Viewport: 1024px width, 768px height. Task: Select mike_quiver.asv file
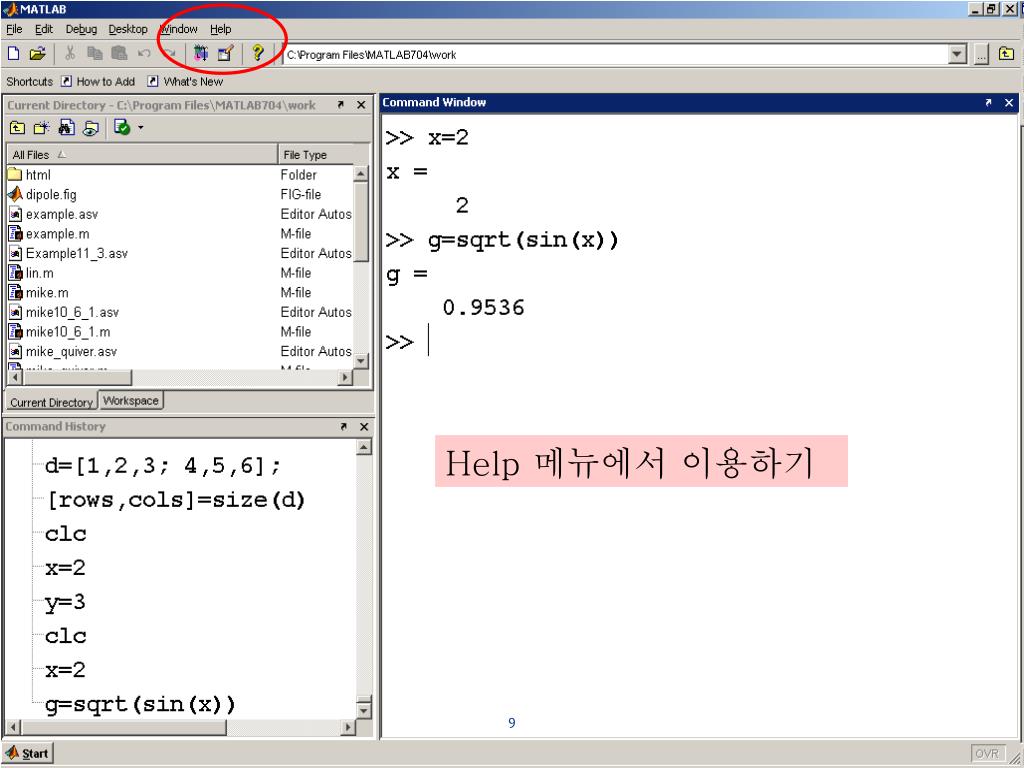click(x=71, y=351)
